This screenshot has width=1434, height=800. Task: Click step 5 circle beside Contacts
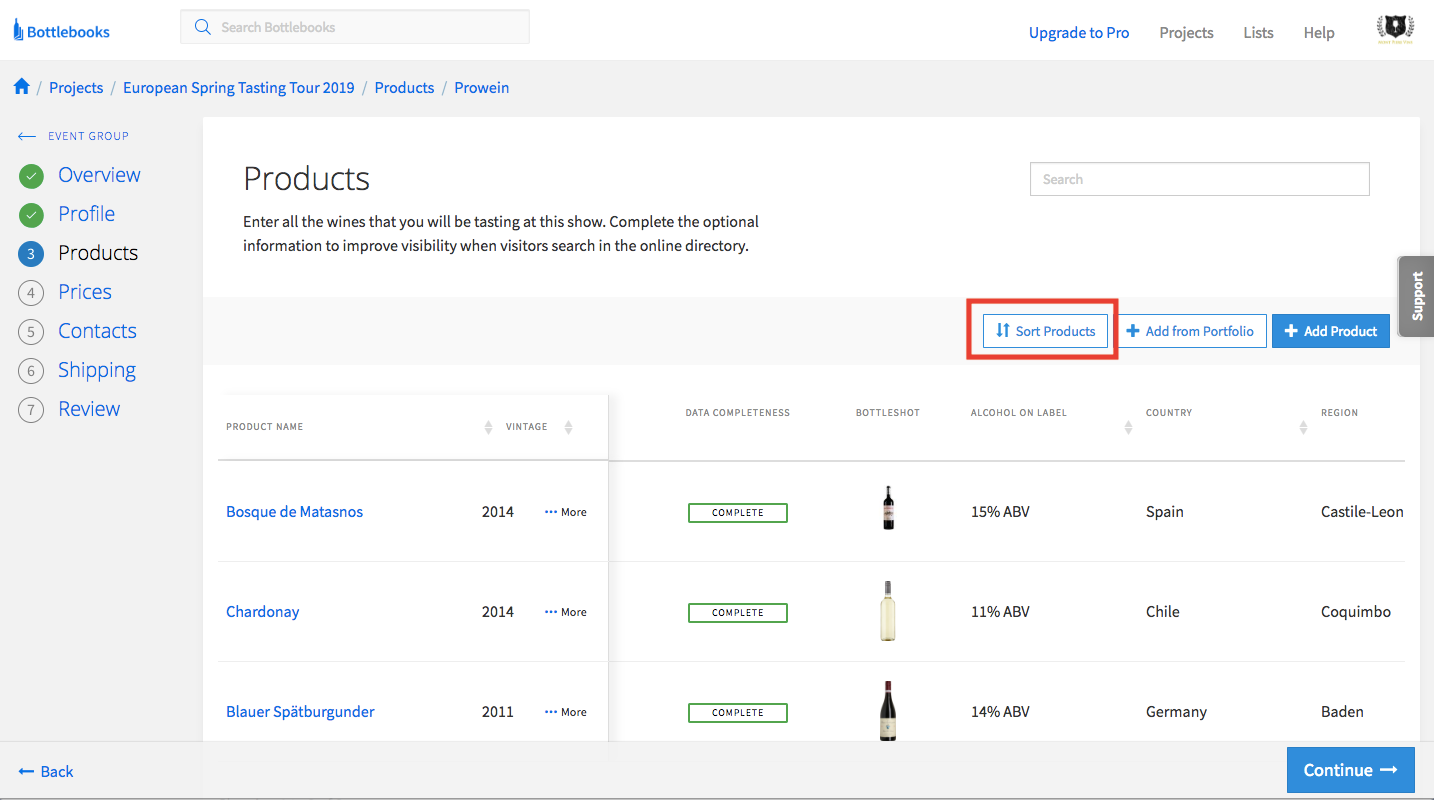click(31, 332)
